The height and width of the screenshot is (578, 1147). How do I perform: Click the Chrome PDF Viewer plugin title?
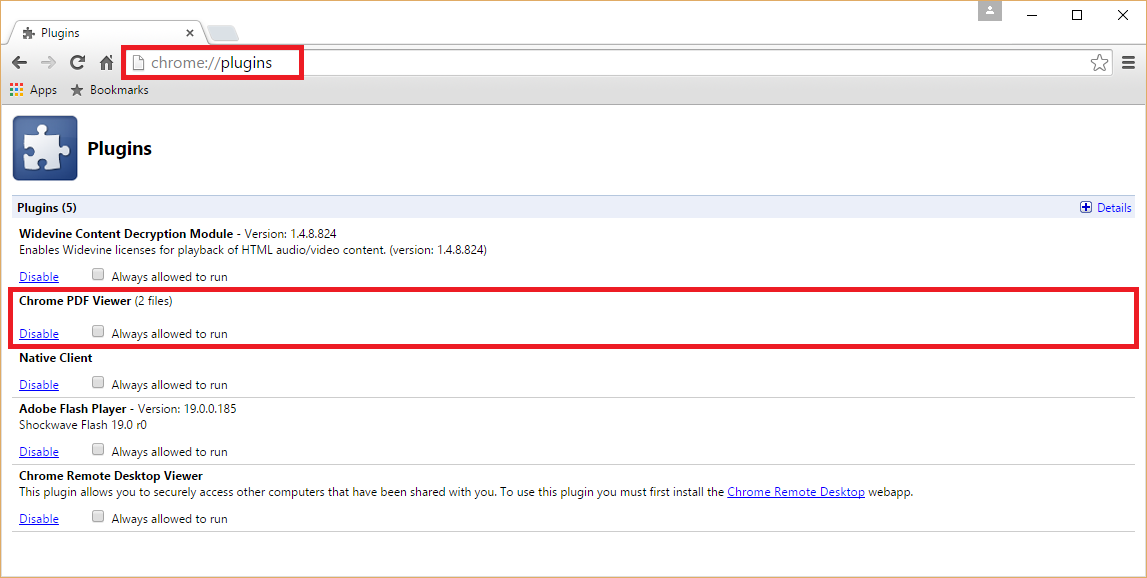click(75, 301)
